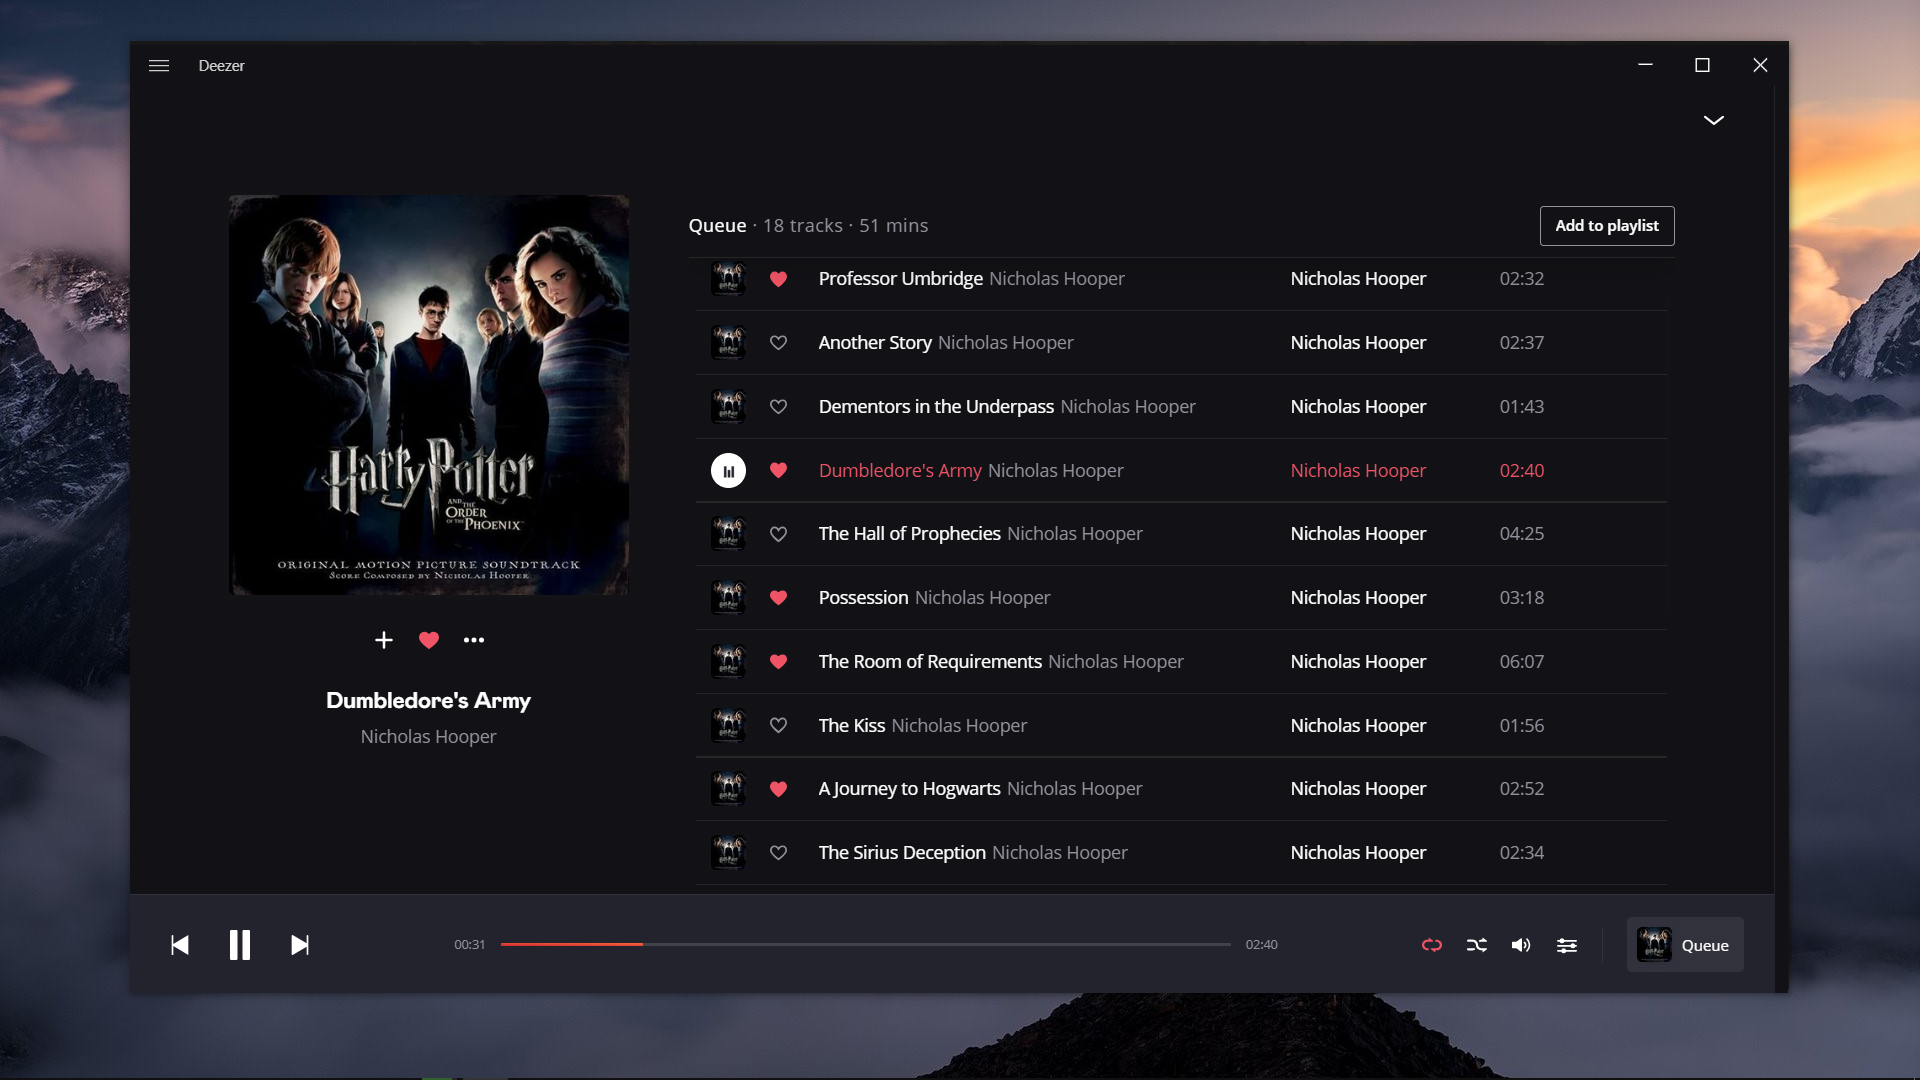
Task: Skip to the next track
Action: point(300,945)
